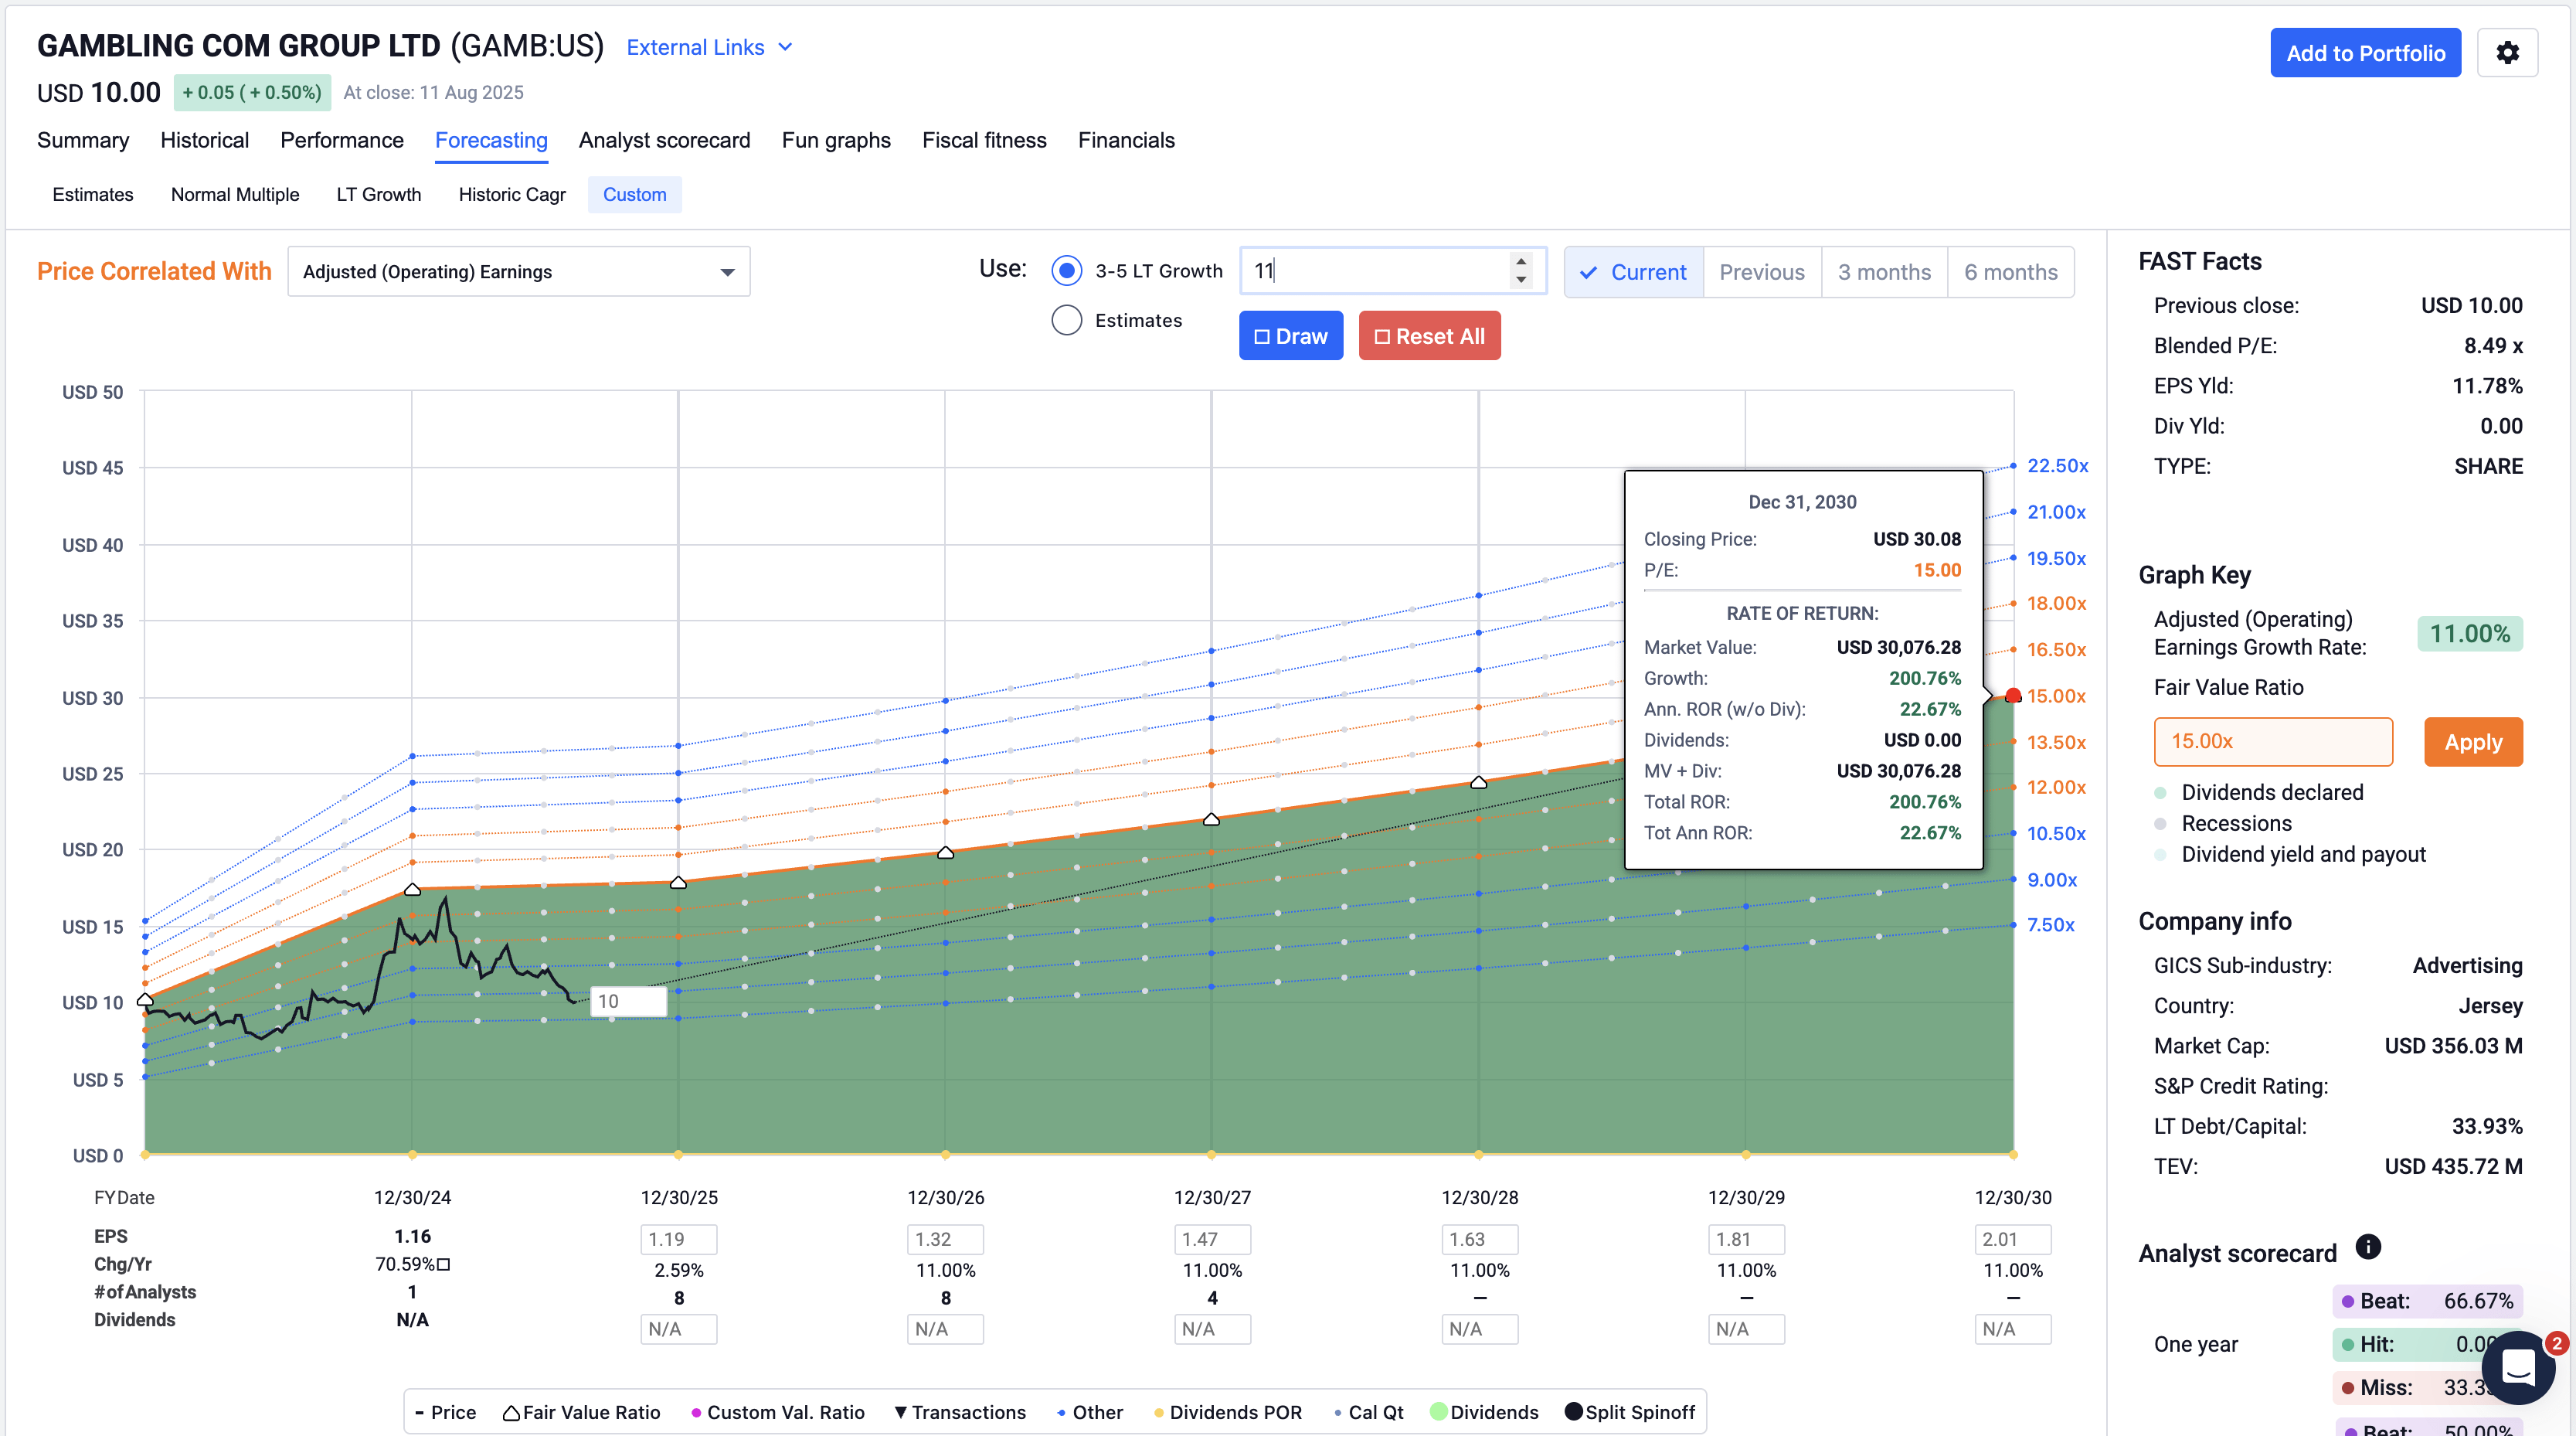Switch to the Normal Multiple sub-tab
2576x1436 pixels.
coord(235,194)
